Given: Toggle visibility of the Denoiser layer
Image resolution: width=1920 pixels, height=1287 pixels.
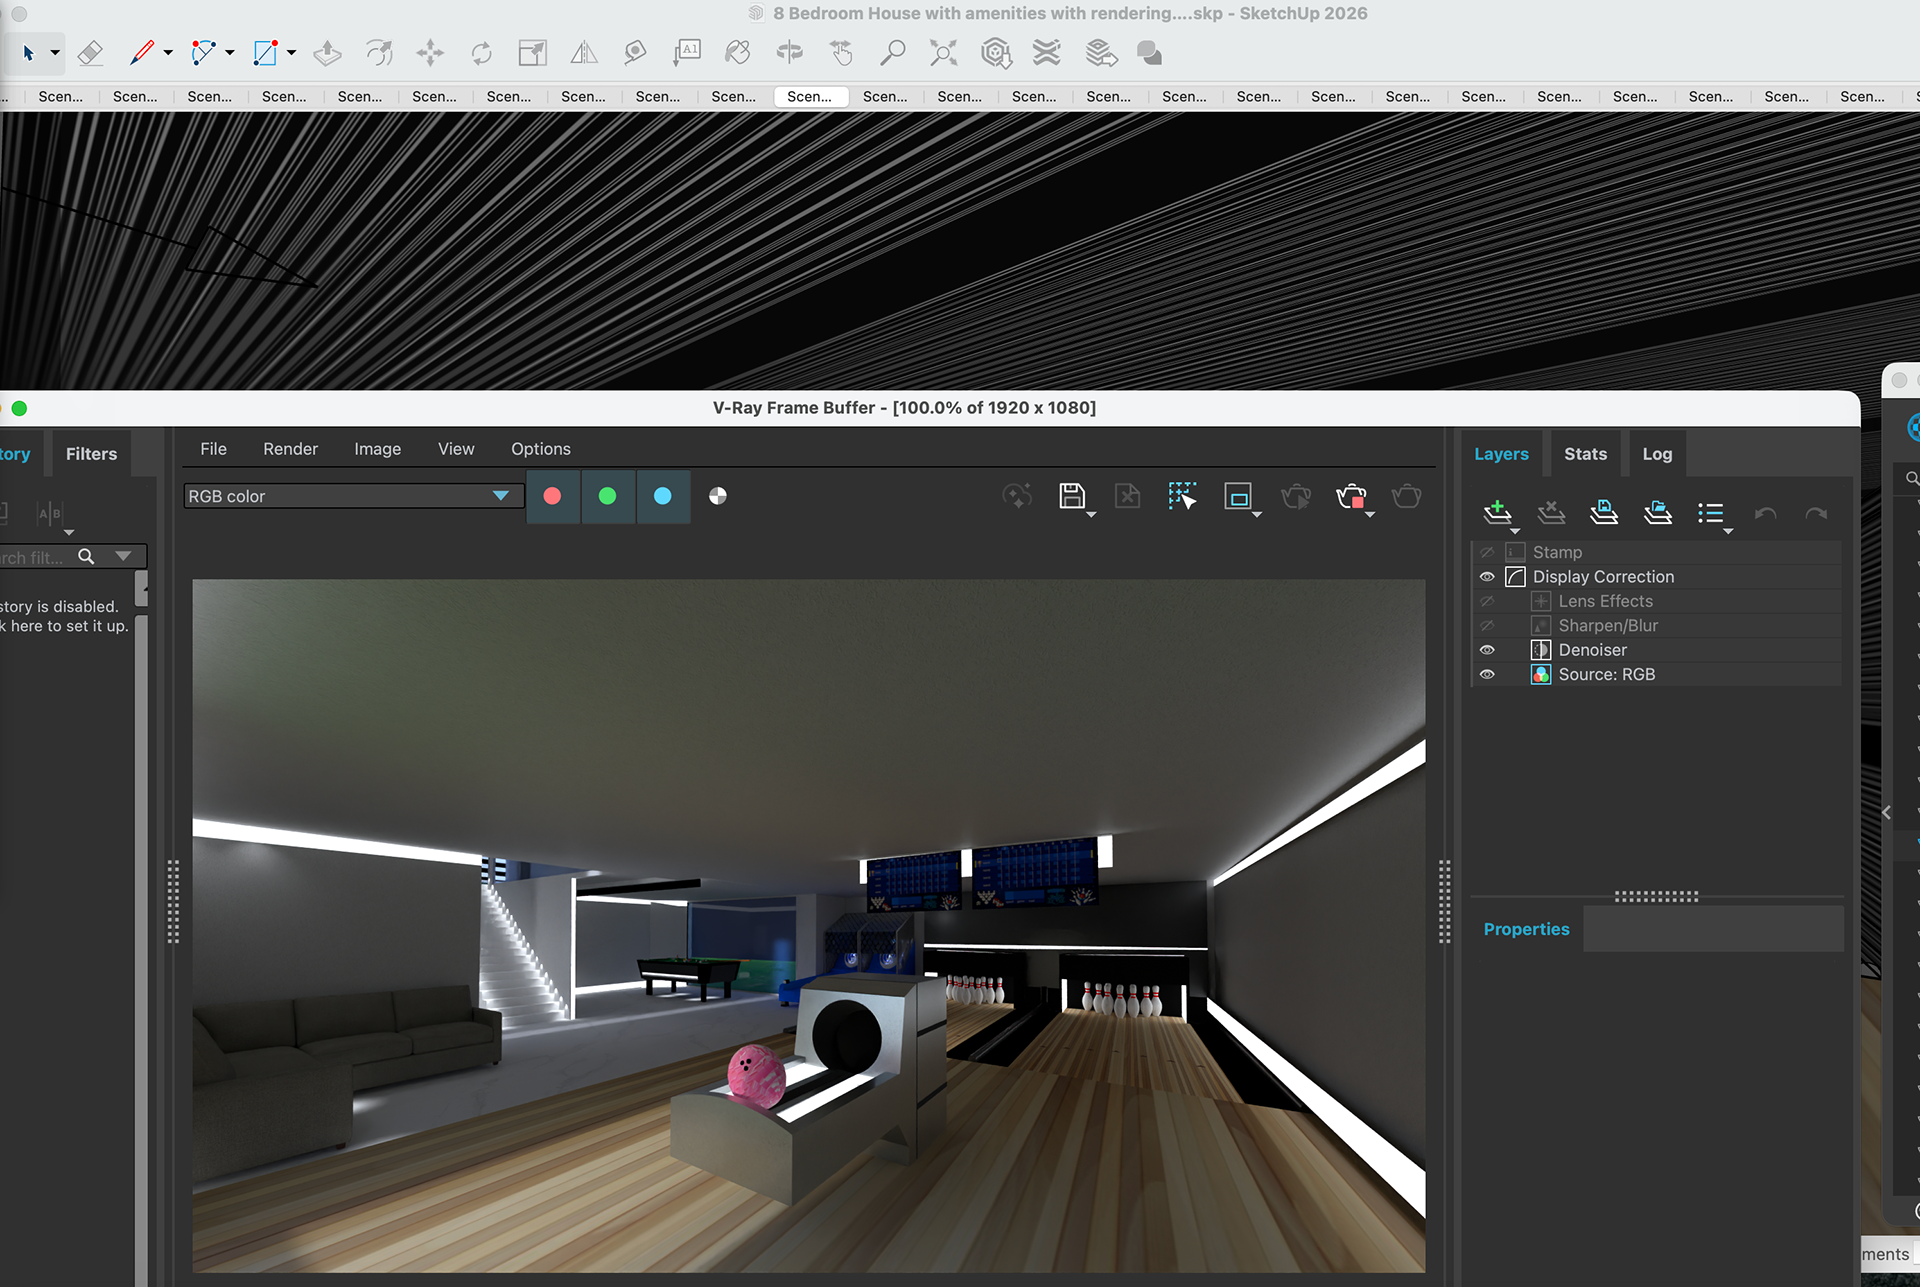Looking at the screenshot, I should pos(1487,650).
